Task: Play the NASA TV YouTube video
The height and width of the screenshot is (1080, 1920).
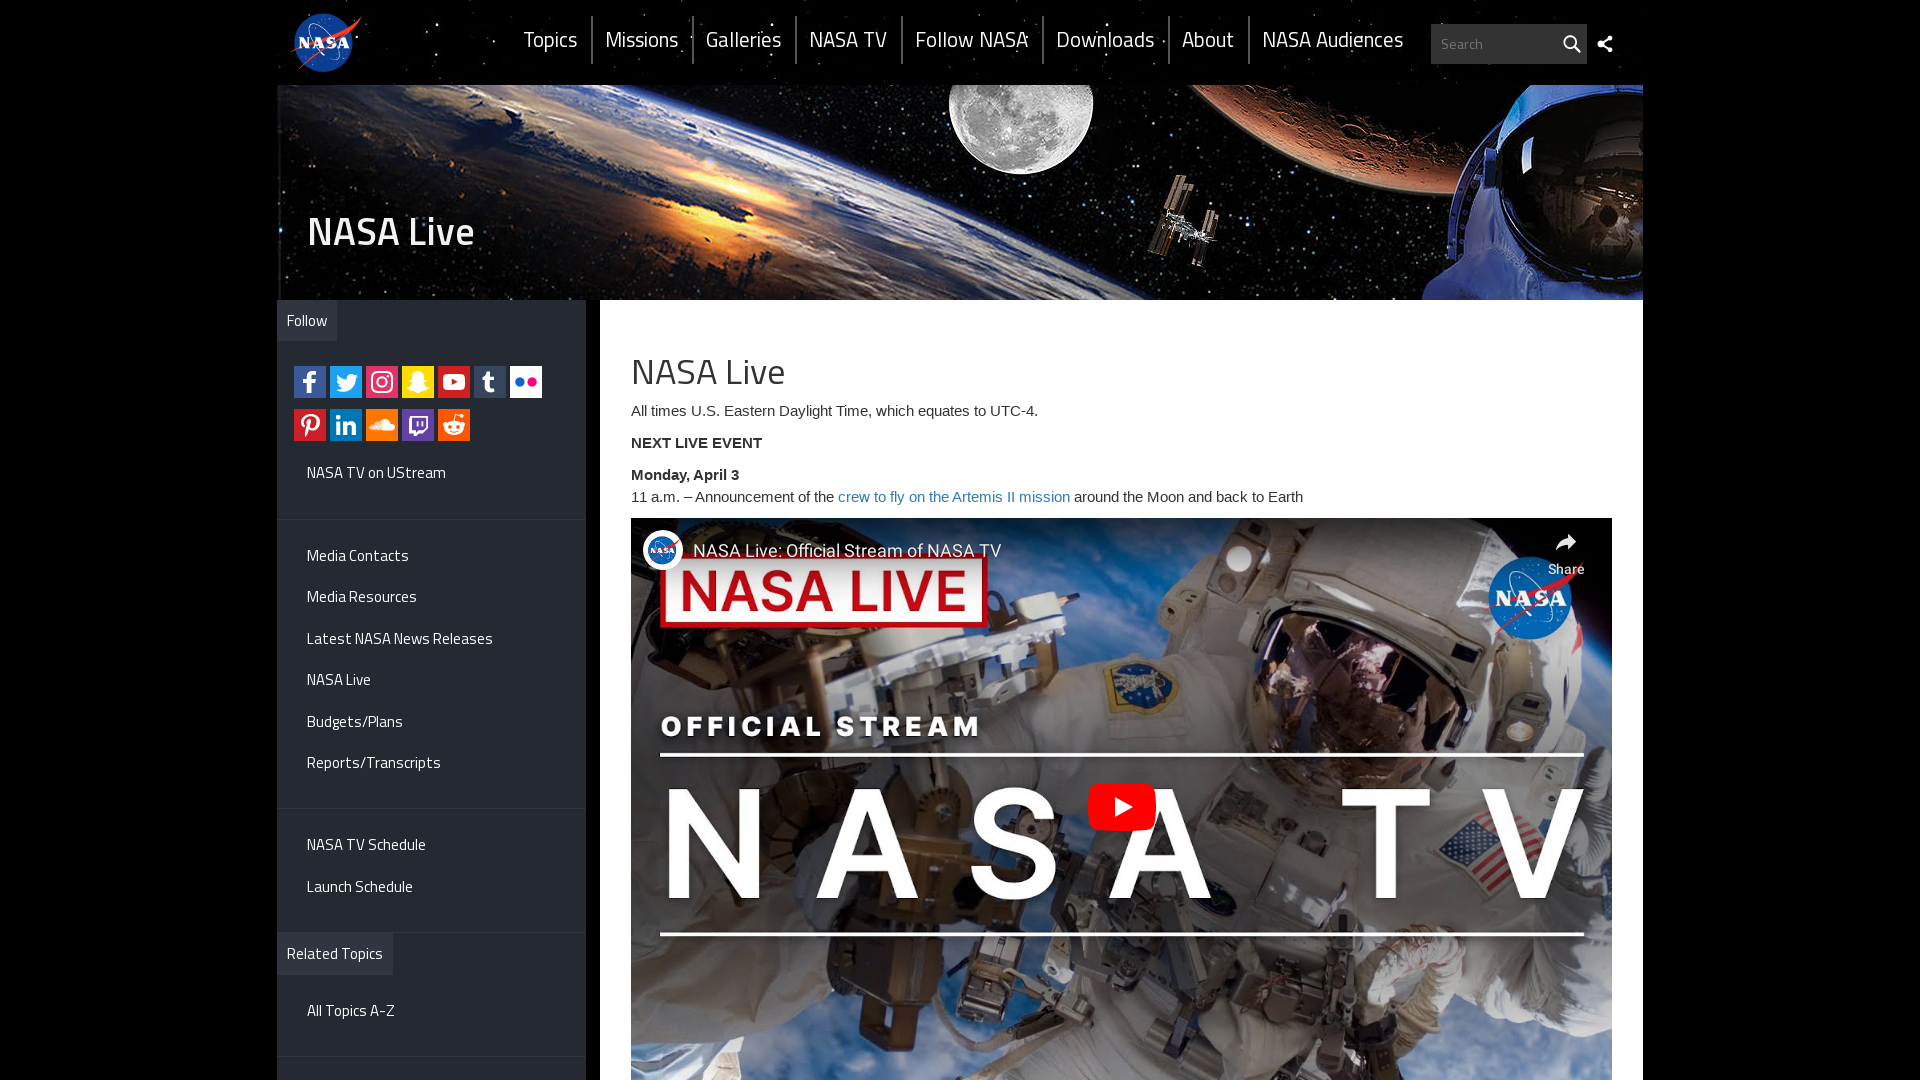Action: coord(1121,807)
